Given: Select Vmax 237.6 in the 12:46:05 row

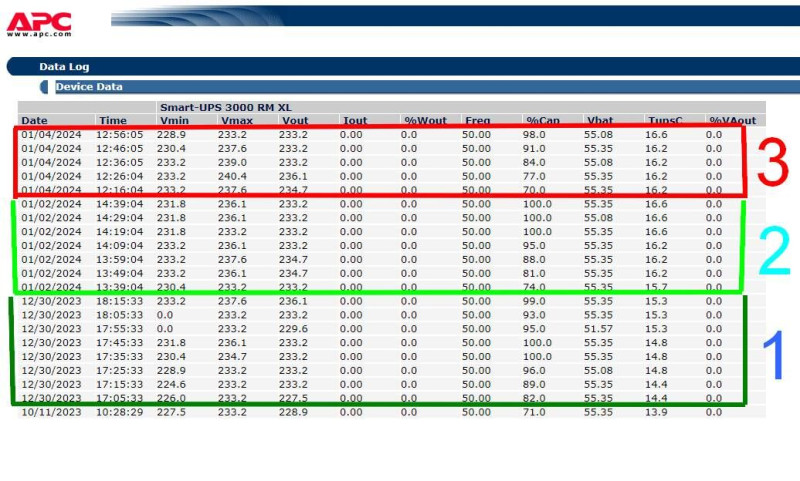Looking at the screenshot, I should coord(232,148).
